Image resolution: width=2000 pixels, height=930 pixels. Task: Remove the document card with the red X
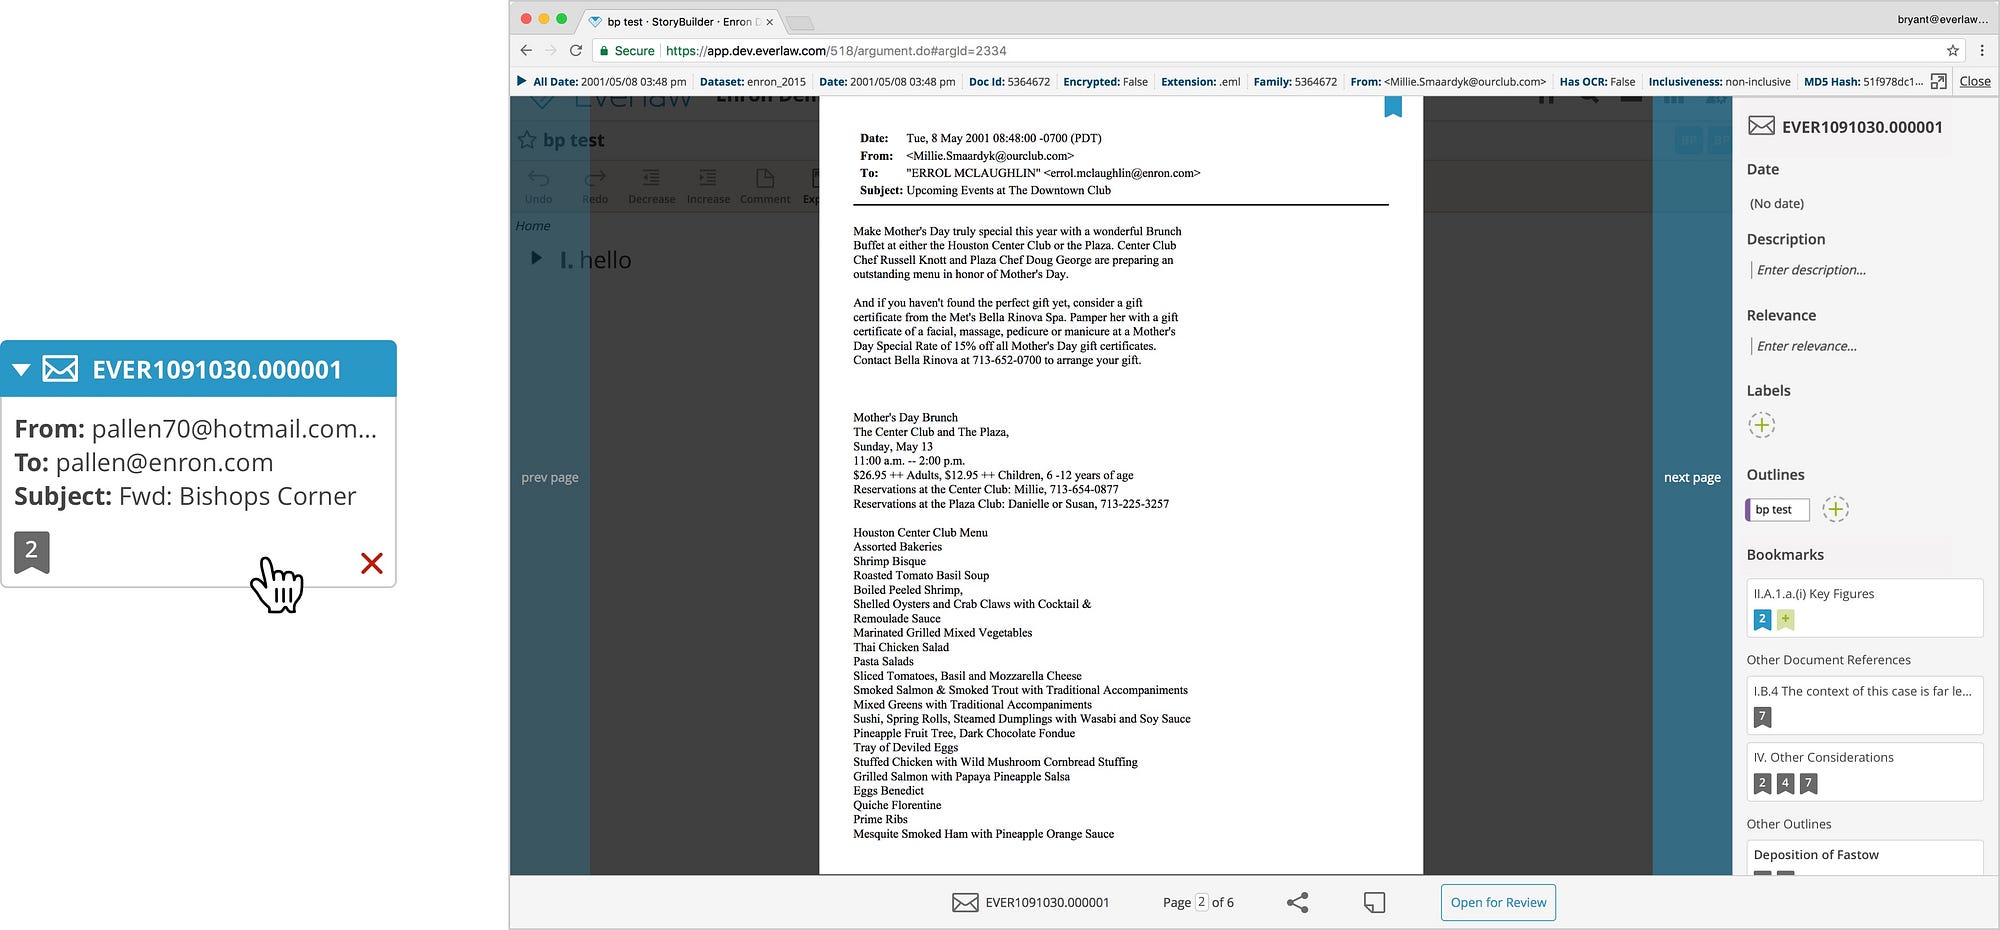pos(372,563)
